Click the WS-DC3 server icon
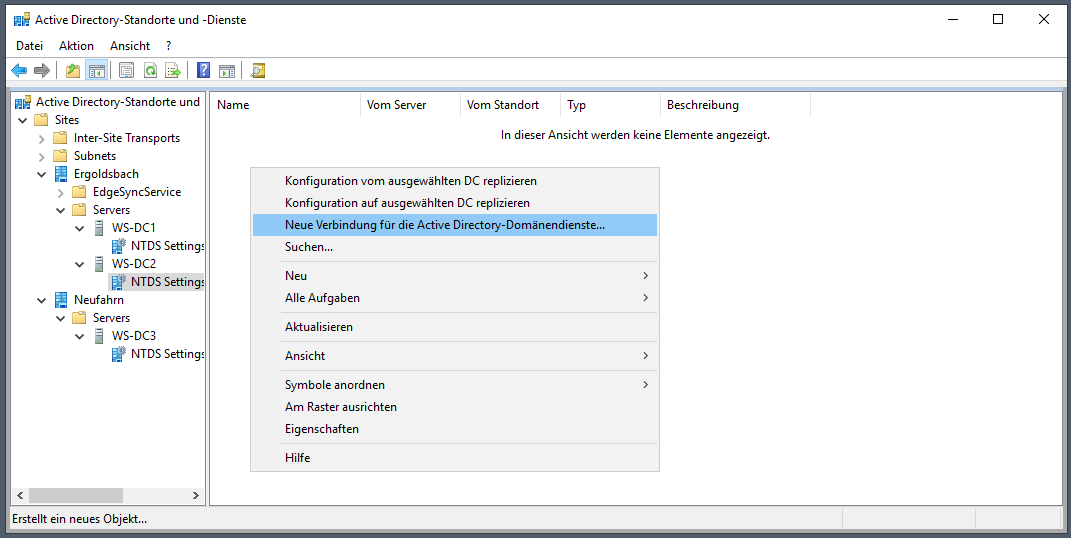Screen dimensions: 1071x538 pyautogui.click(x=99, y=335)
